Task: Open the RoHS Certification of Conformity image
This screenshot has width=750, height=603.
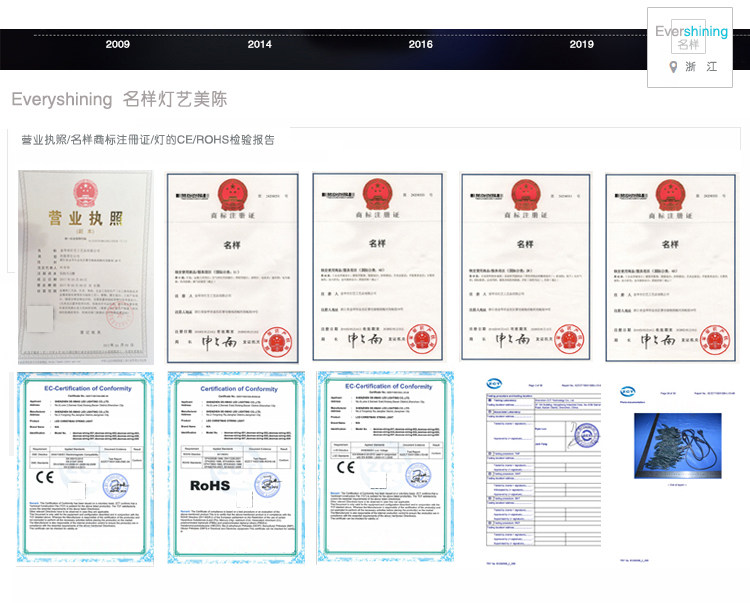Action: click(x=236, y=468)
